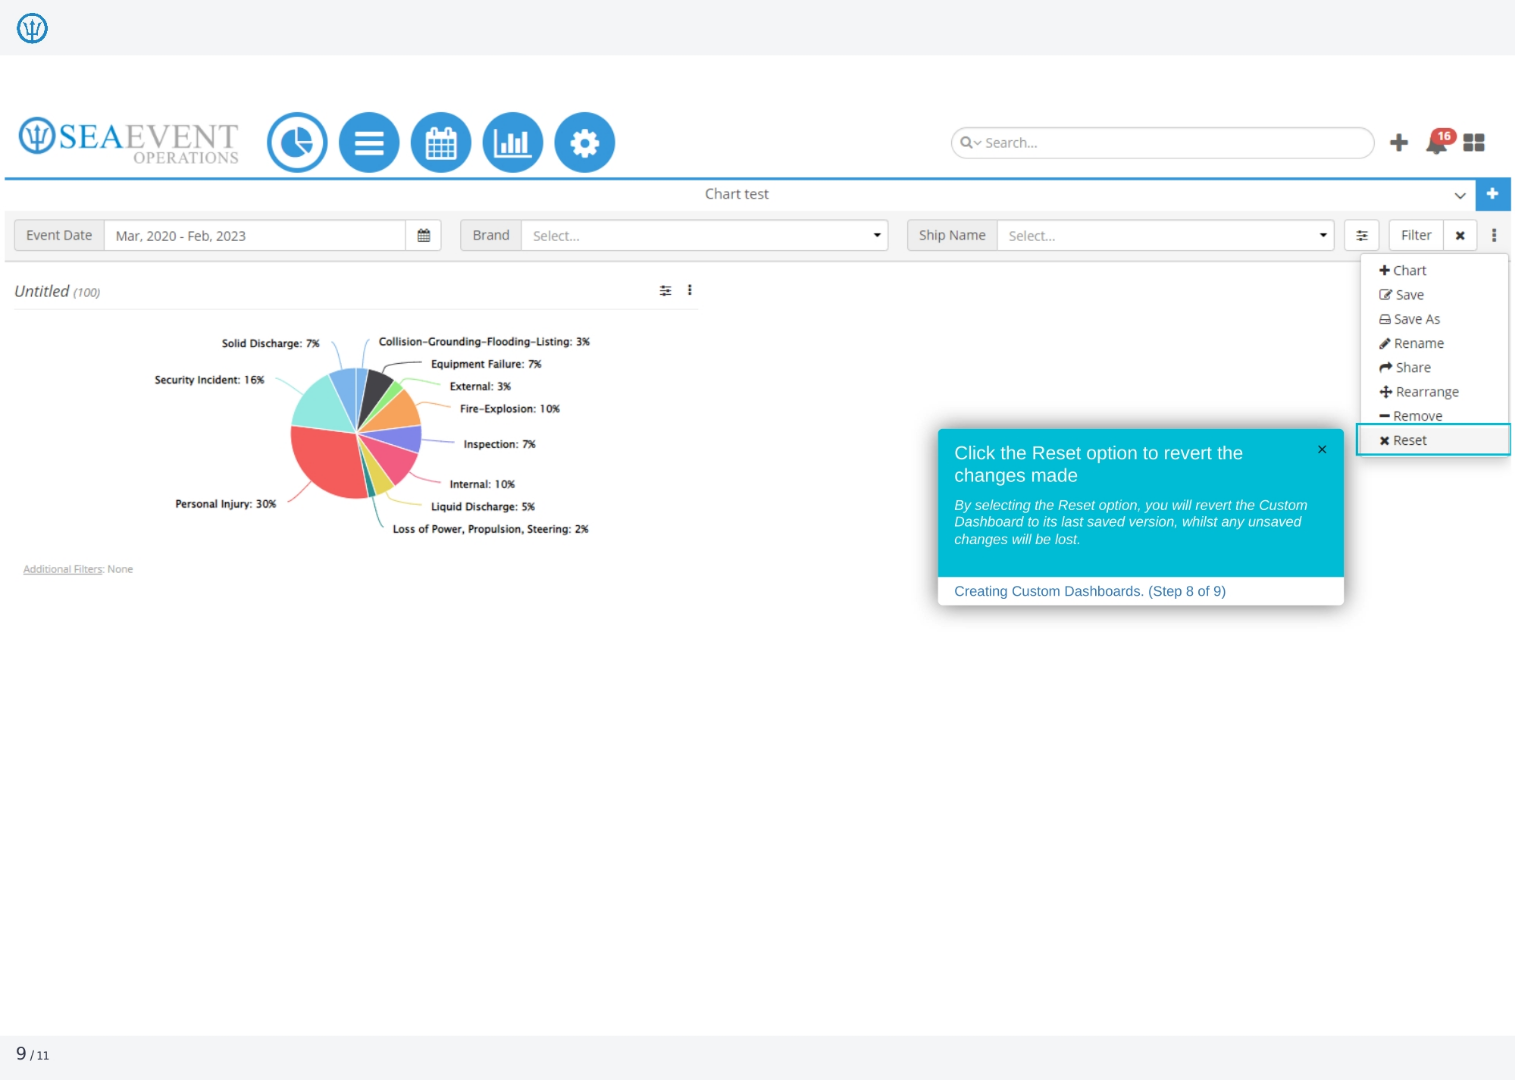1515x1080 pixels.
Task: Click the Collision-Grounding-Flooding-Listing: 3% label
Action: [484, 342]
